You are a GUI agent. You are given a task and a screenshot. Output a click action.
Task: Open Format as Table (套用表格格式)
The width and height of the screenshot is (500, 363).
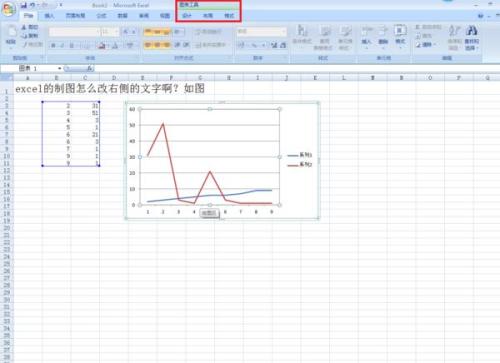(x=323, y=37)
